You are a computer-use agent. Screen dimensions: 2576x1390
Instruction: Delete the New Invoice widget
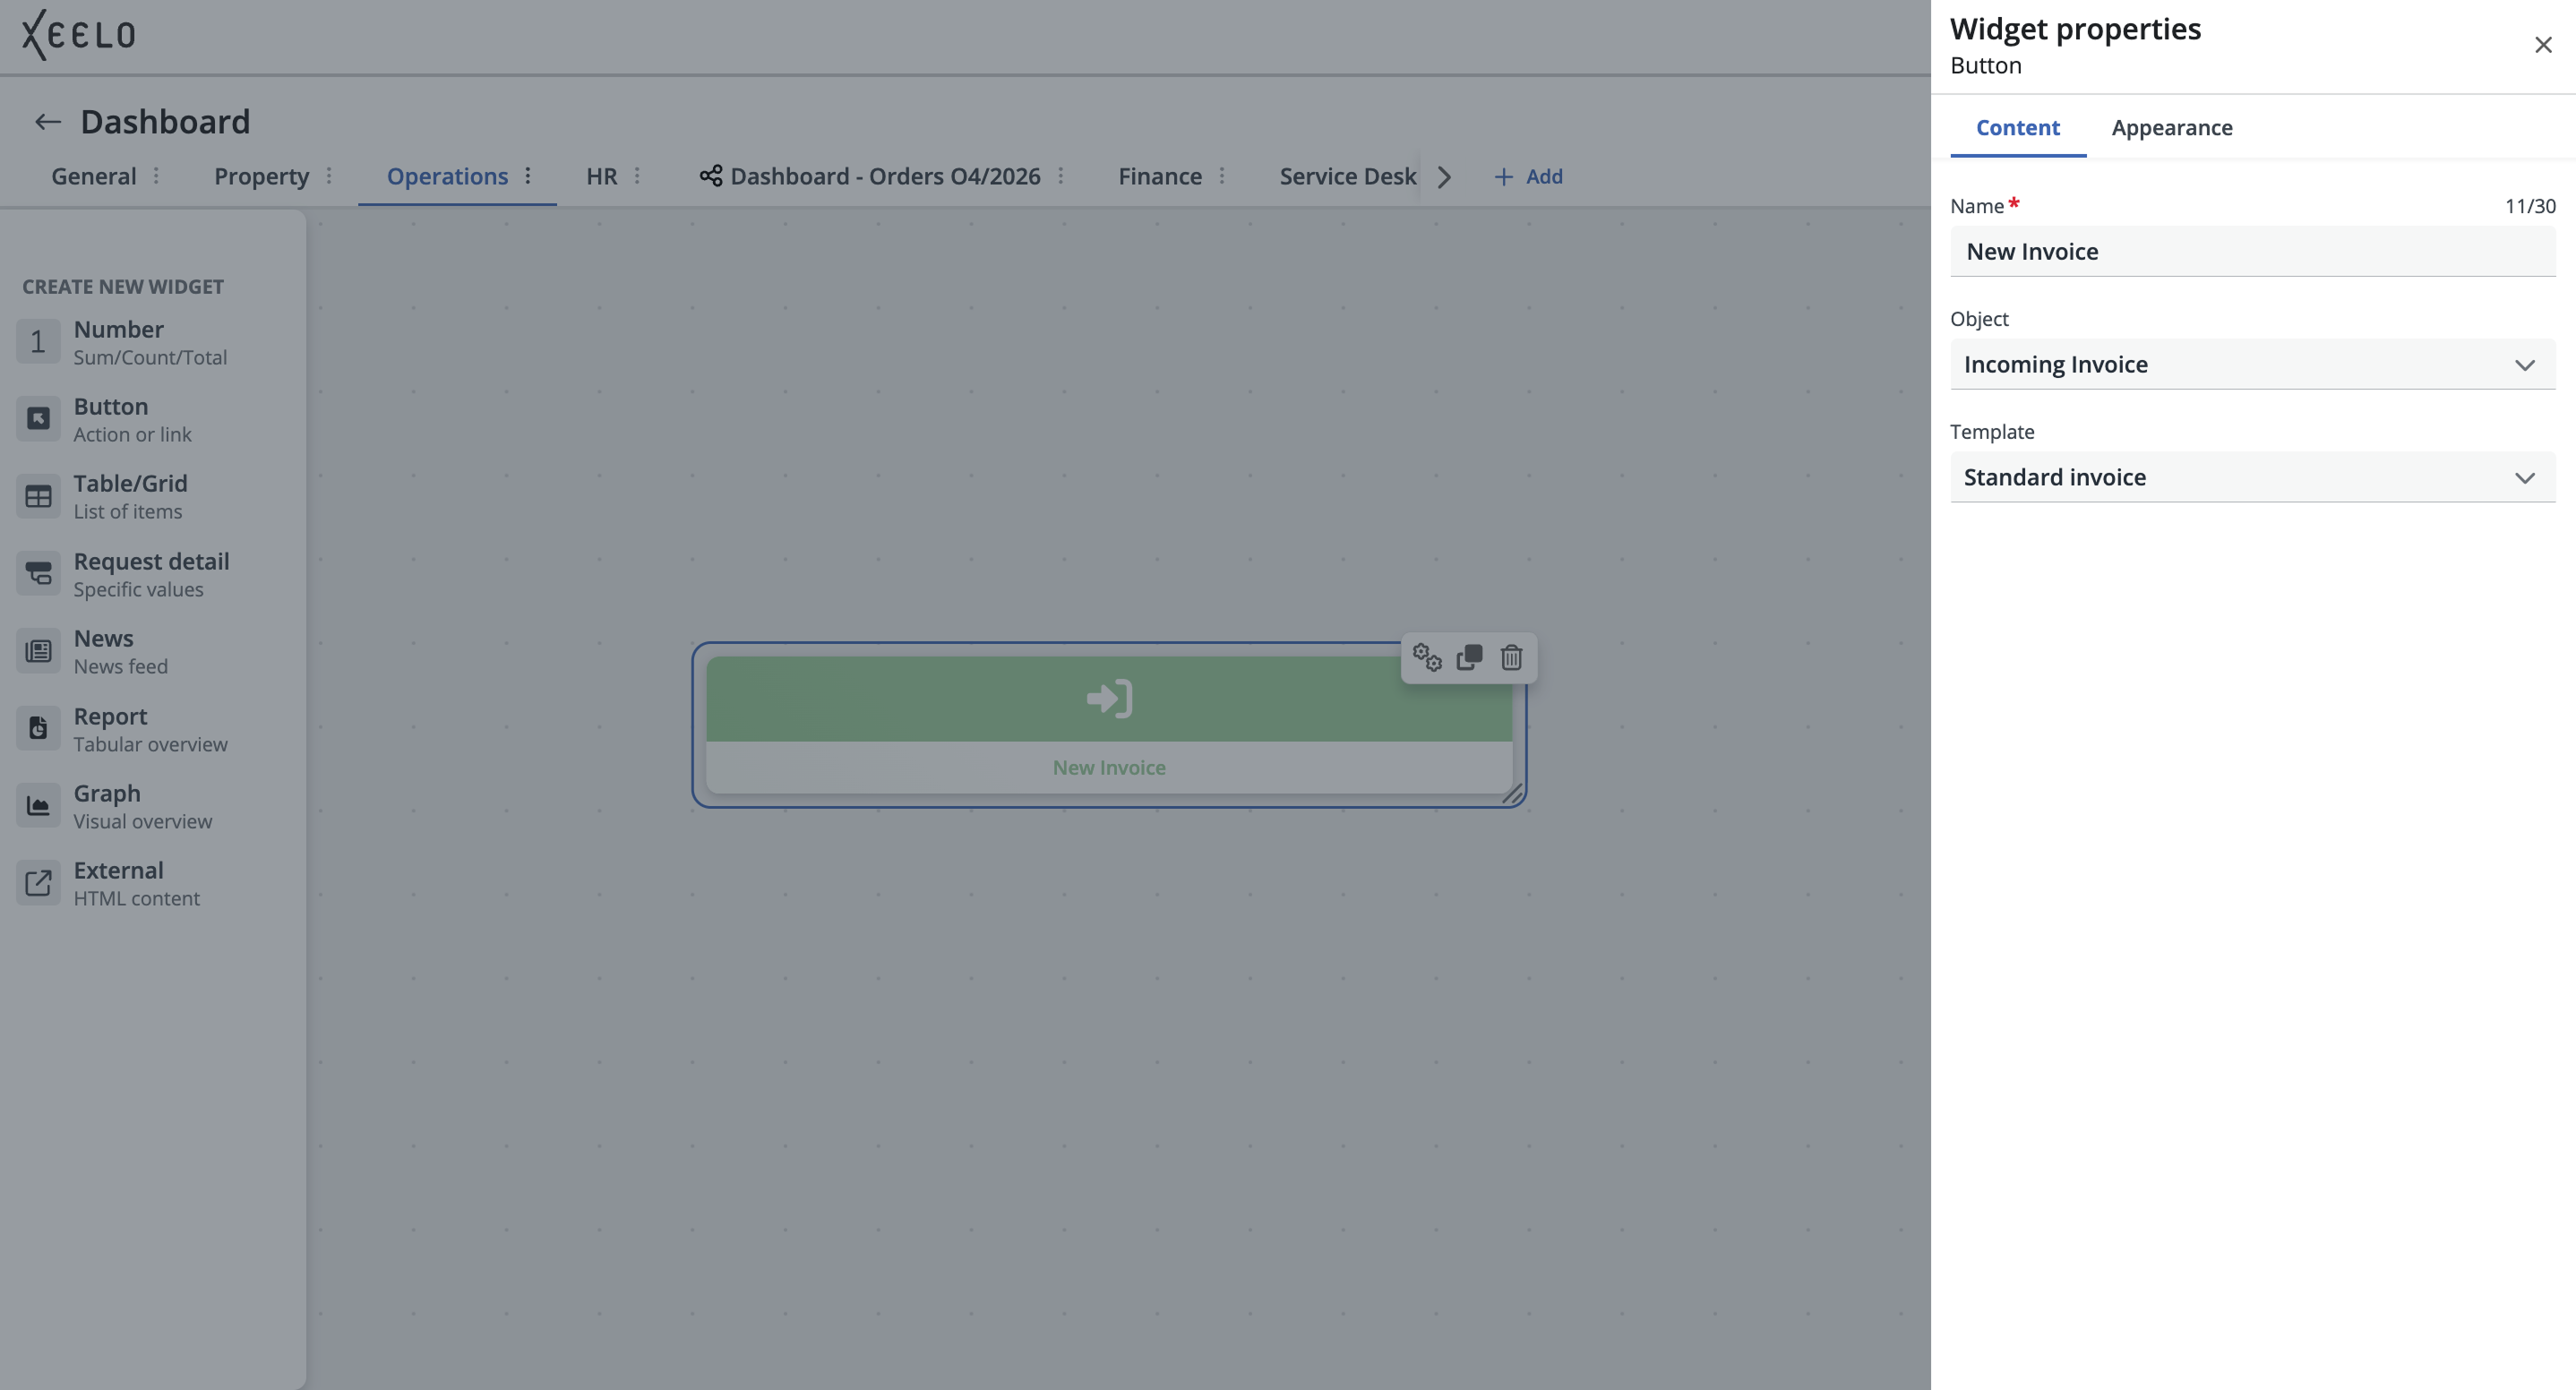point(1511,658)
